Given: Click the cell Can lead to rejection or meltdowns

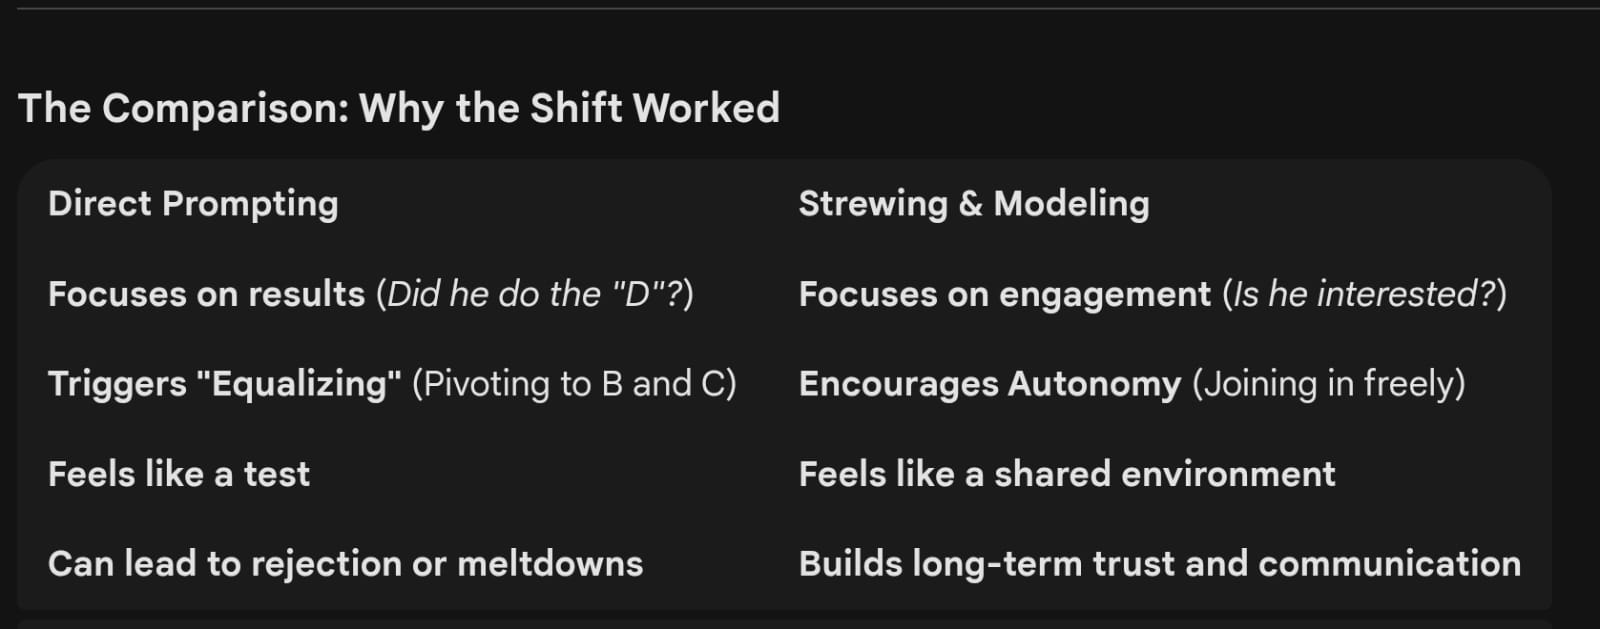Looking at the screenshot, I should pyautogui.click(x=345, y=564).
